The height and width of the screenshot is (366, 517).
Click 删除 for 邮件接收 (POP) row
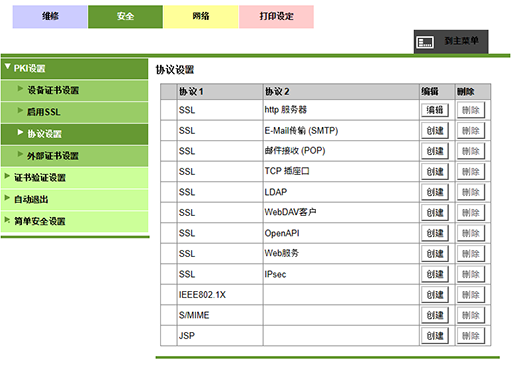point(470,151)
